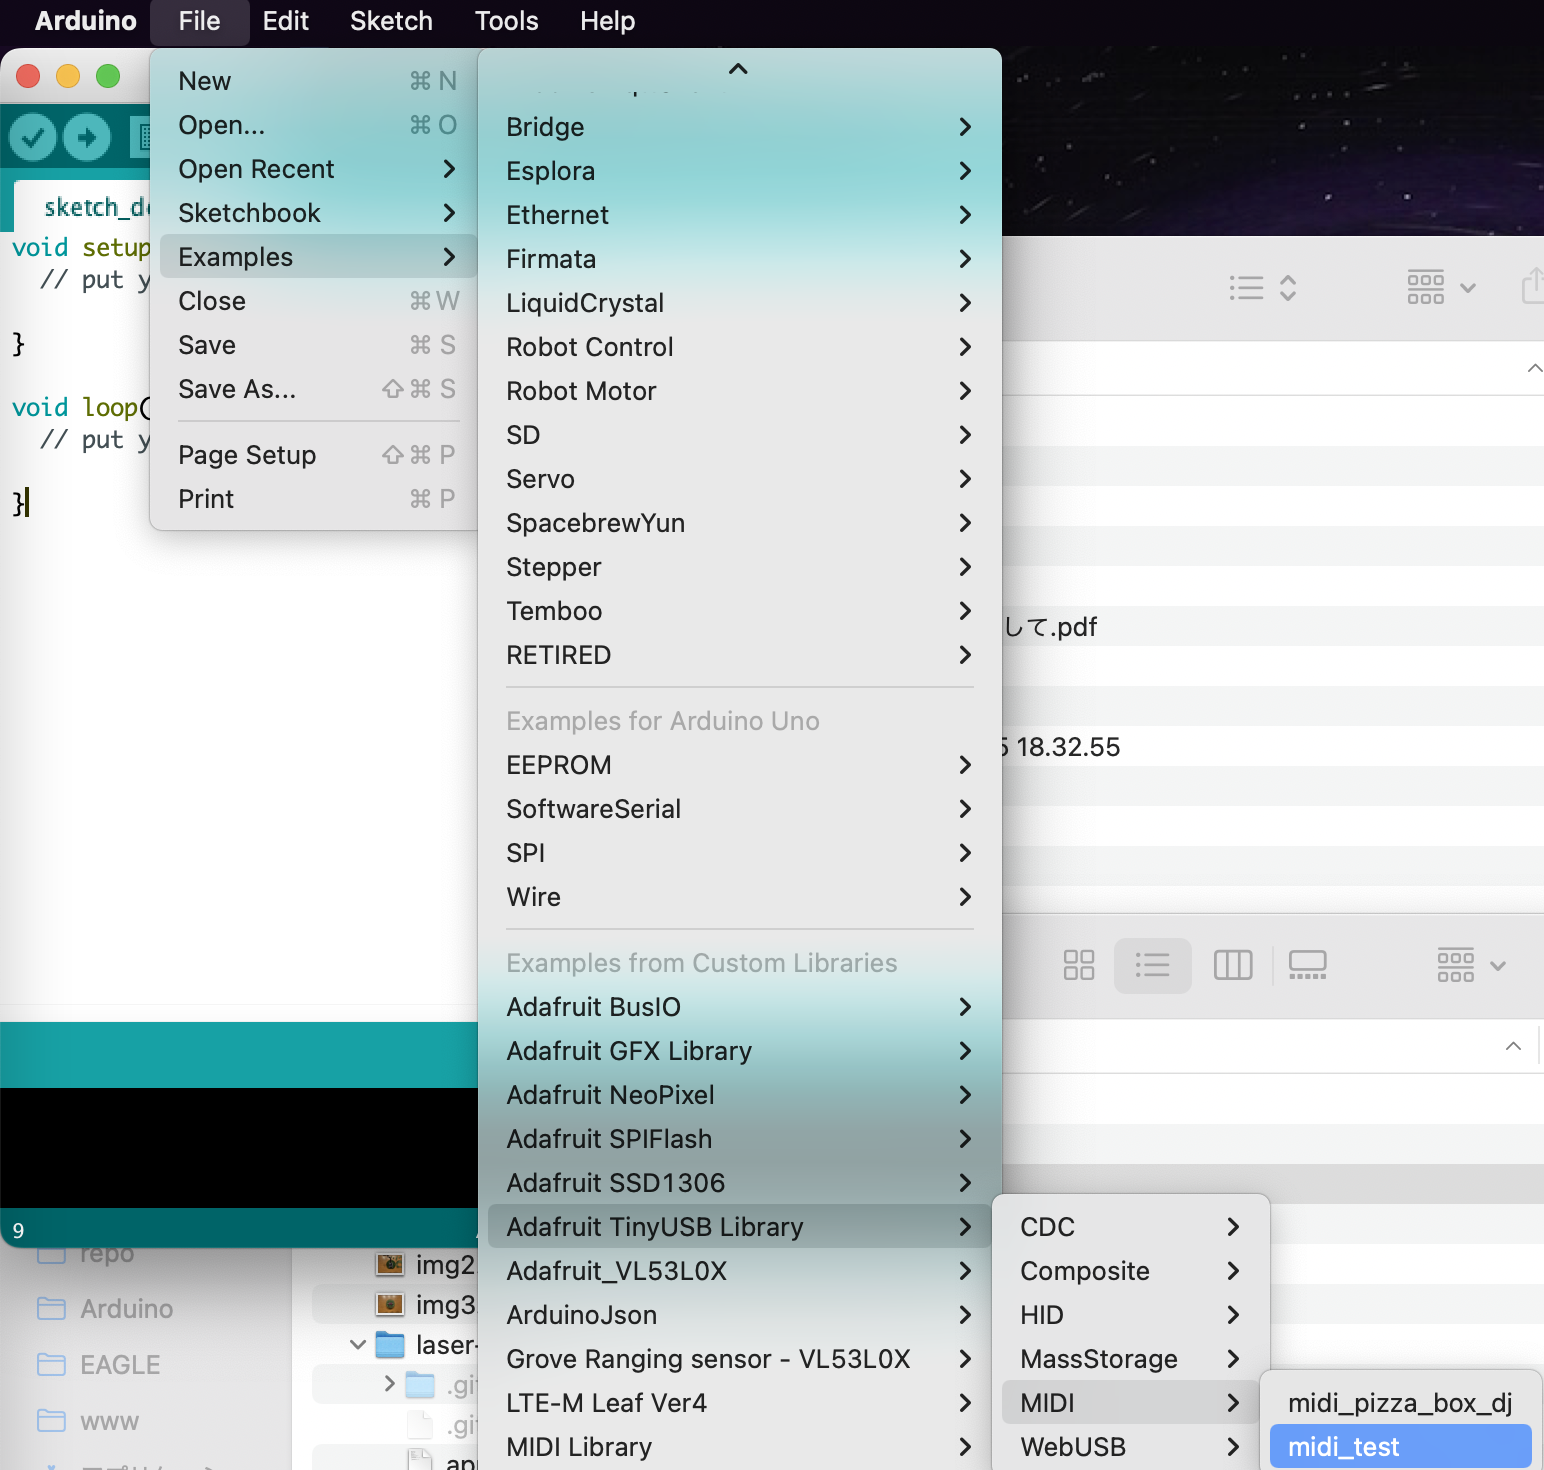Image resolution: width=1544 pixels, height=1470 pixels.
Task: Open upper Finder list sort control
Action: pos(1263,288)
